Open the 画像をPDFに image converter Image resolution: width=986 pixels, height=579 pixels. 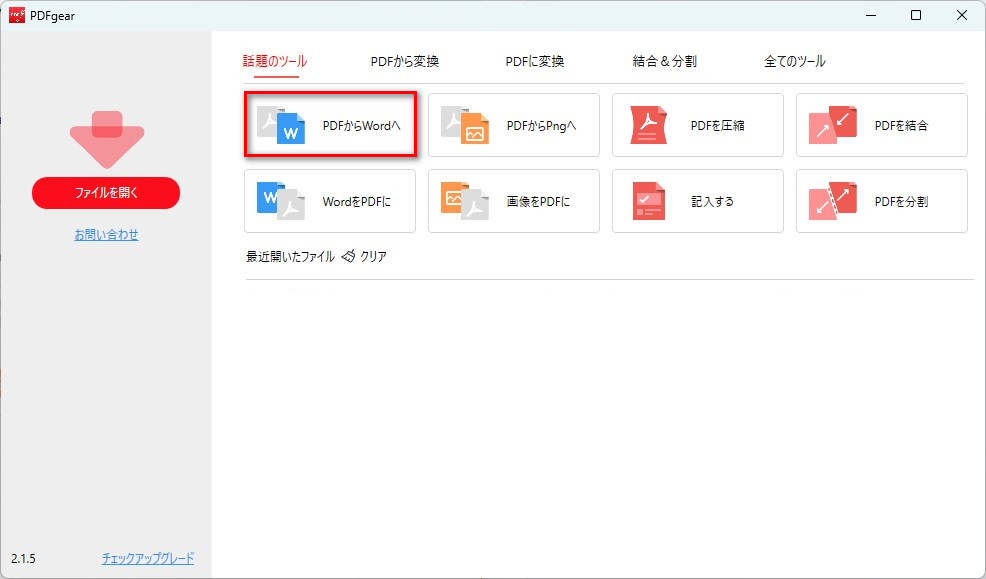click(513, 200)
